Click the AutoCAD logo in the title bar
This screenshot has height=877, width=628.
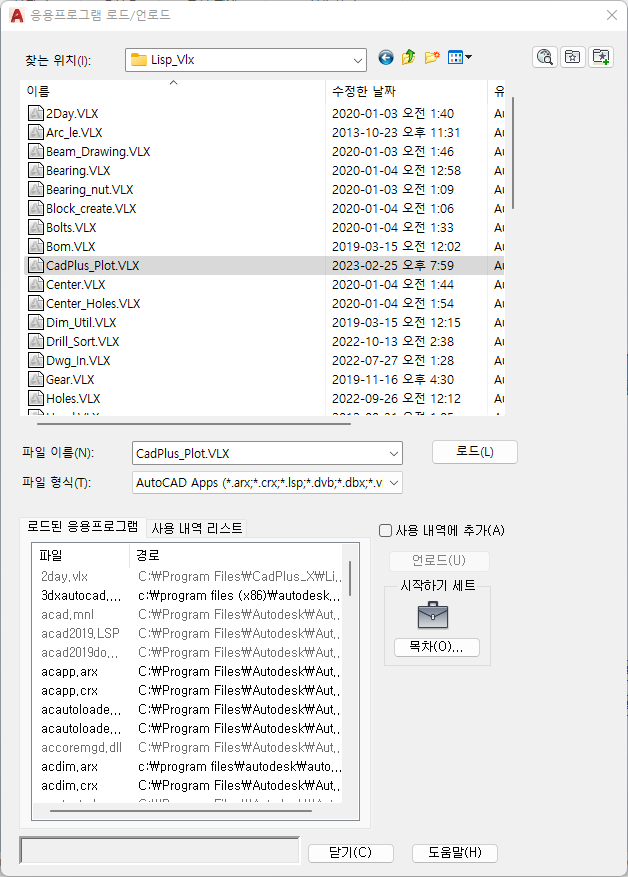(x=17, y=15)
